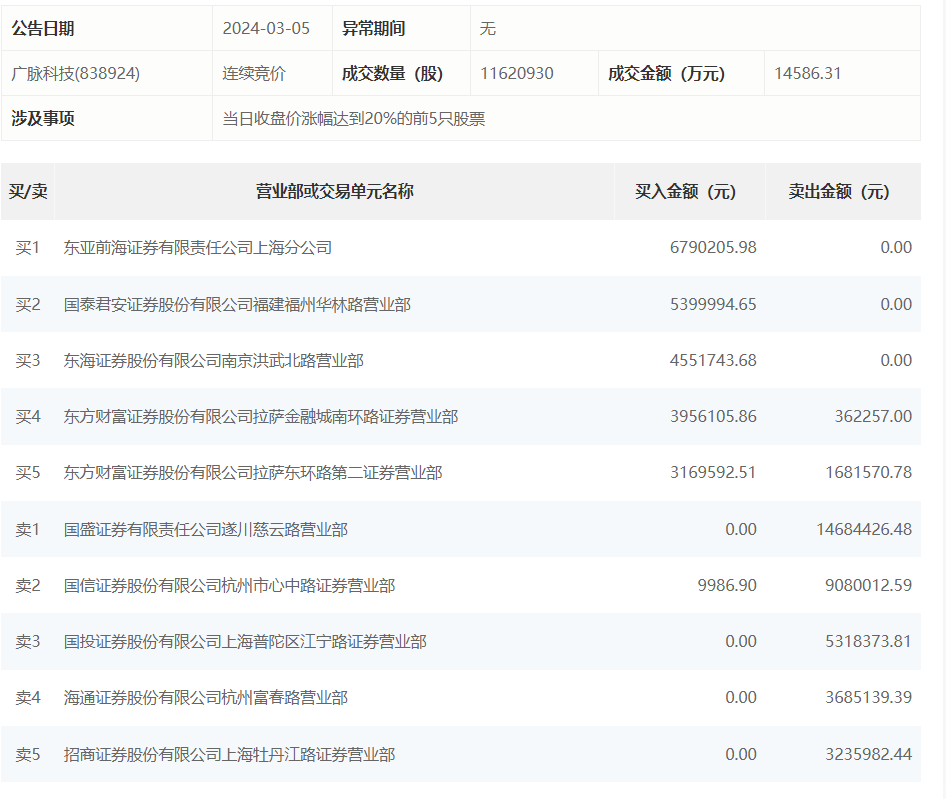Click the 营业部或交易单元名称 column header
Screen dimensions: 946x799
click(334, 192)
